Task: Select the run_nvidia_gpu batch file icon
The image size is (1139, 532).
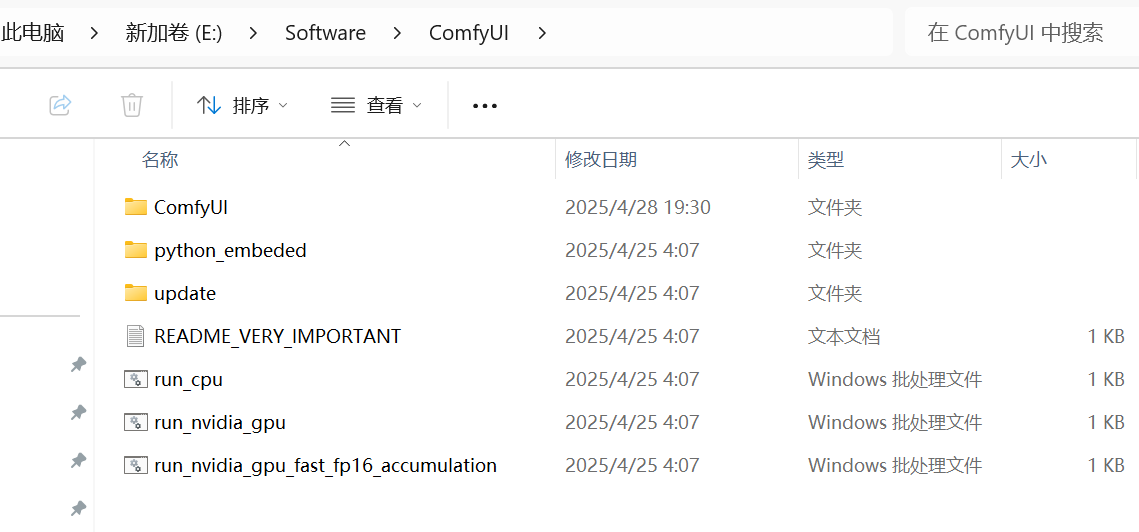Action: 135,422
